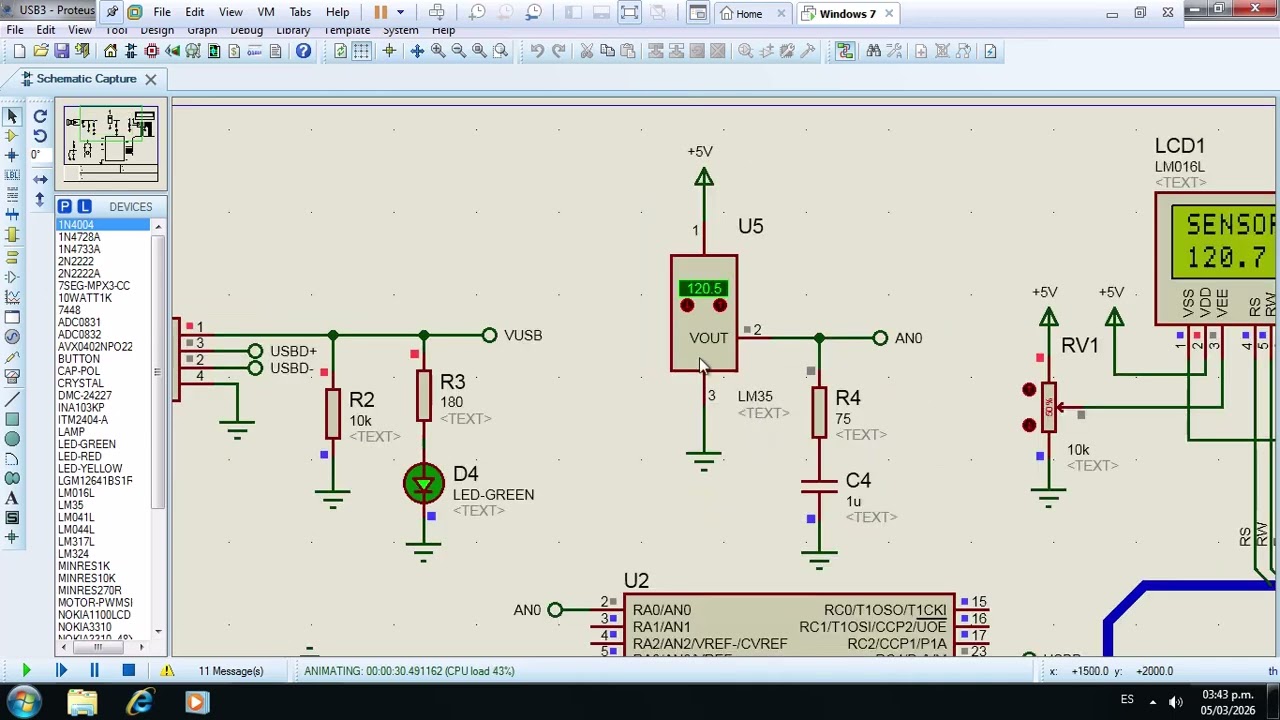Click the Redraw display icon
Viewport: 1280px width, 720px height.
340,51
